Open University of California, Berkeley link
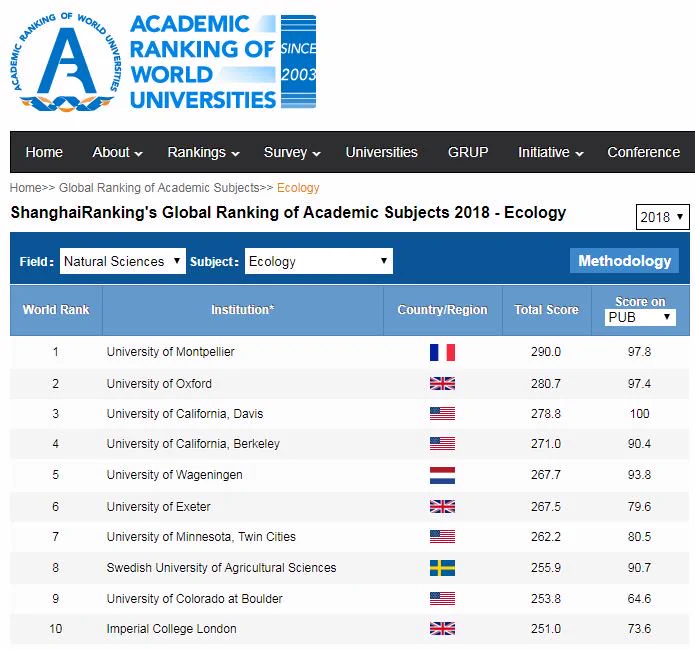 click(x=193, y=444)
